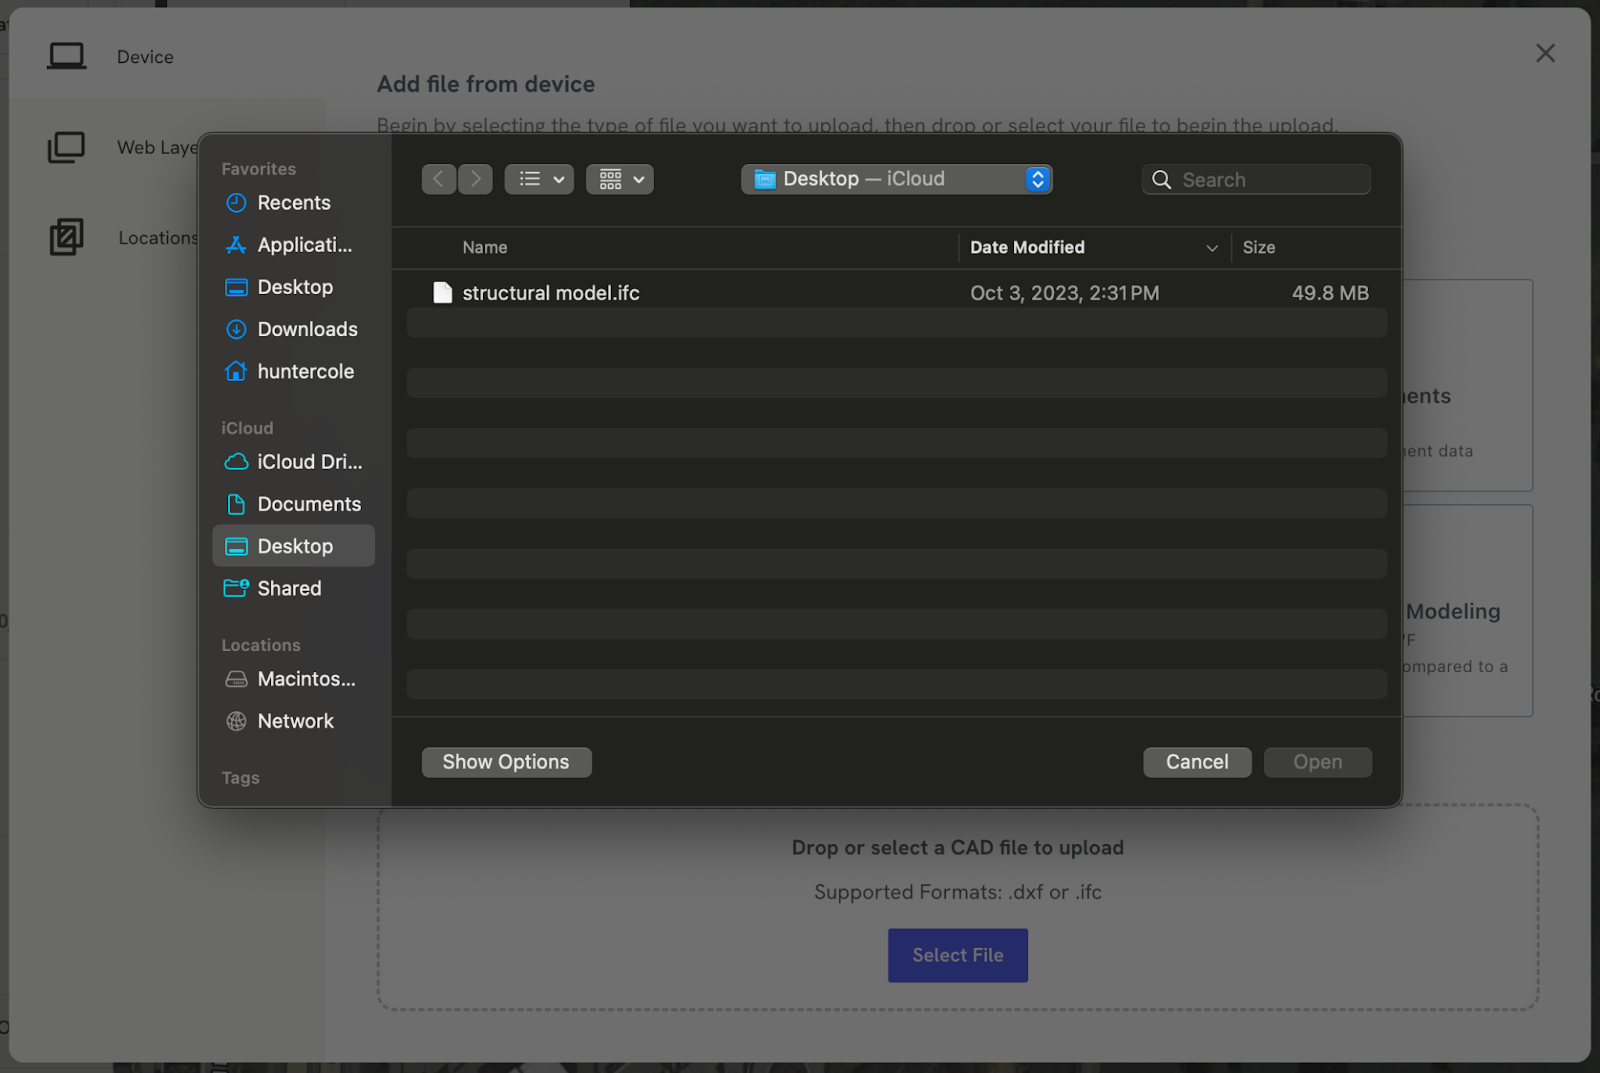The width and height of the screenshot is (1600, 1073).
Task: Open Applications in the sidebar
Action: point(294,245)
